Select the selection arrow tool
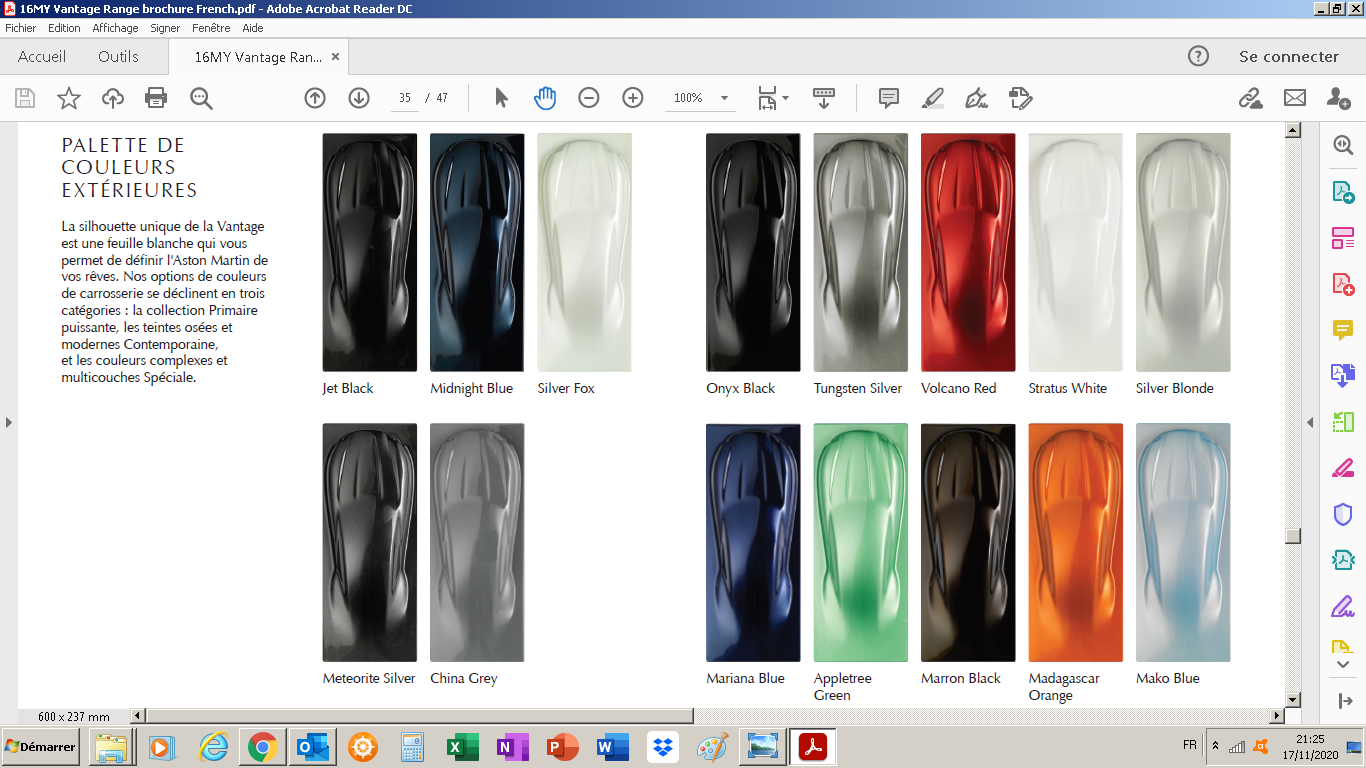 pyautogui.click(x=501, y=98)
